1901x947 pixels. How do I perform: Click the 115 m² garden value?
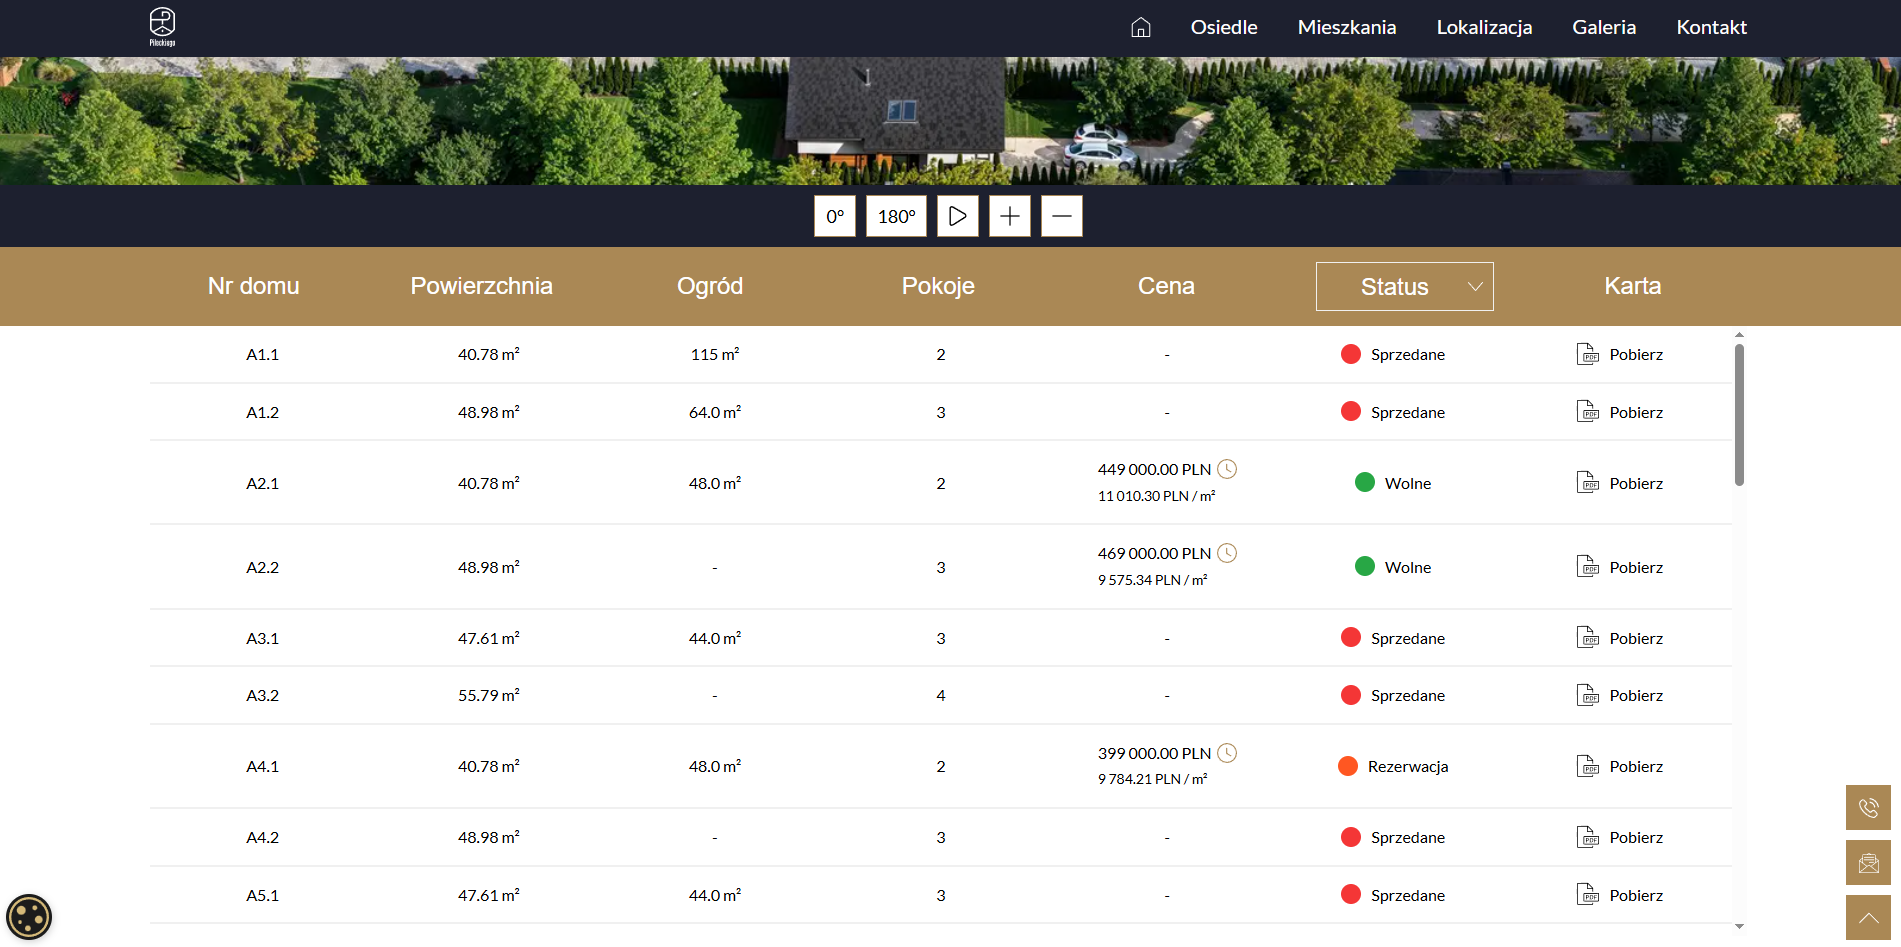715,355
